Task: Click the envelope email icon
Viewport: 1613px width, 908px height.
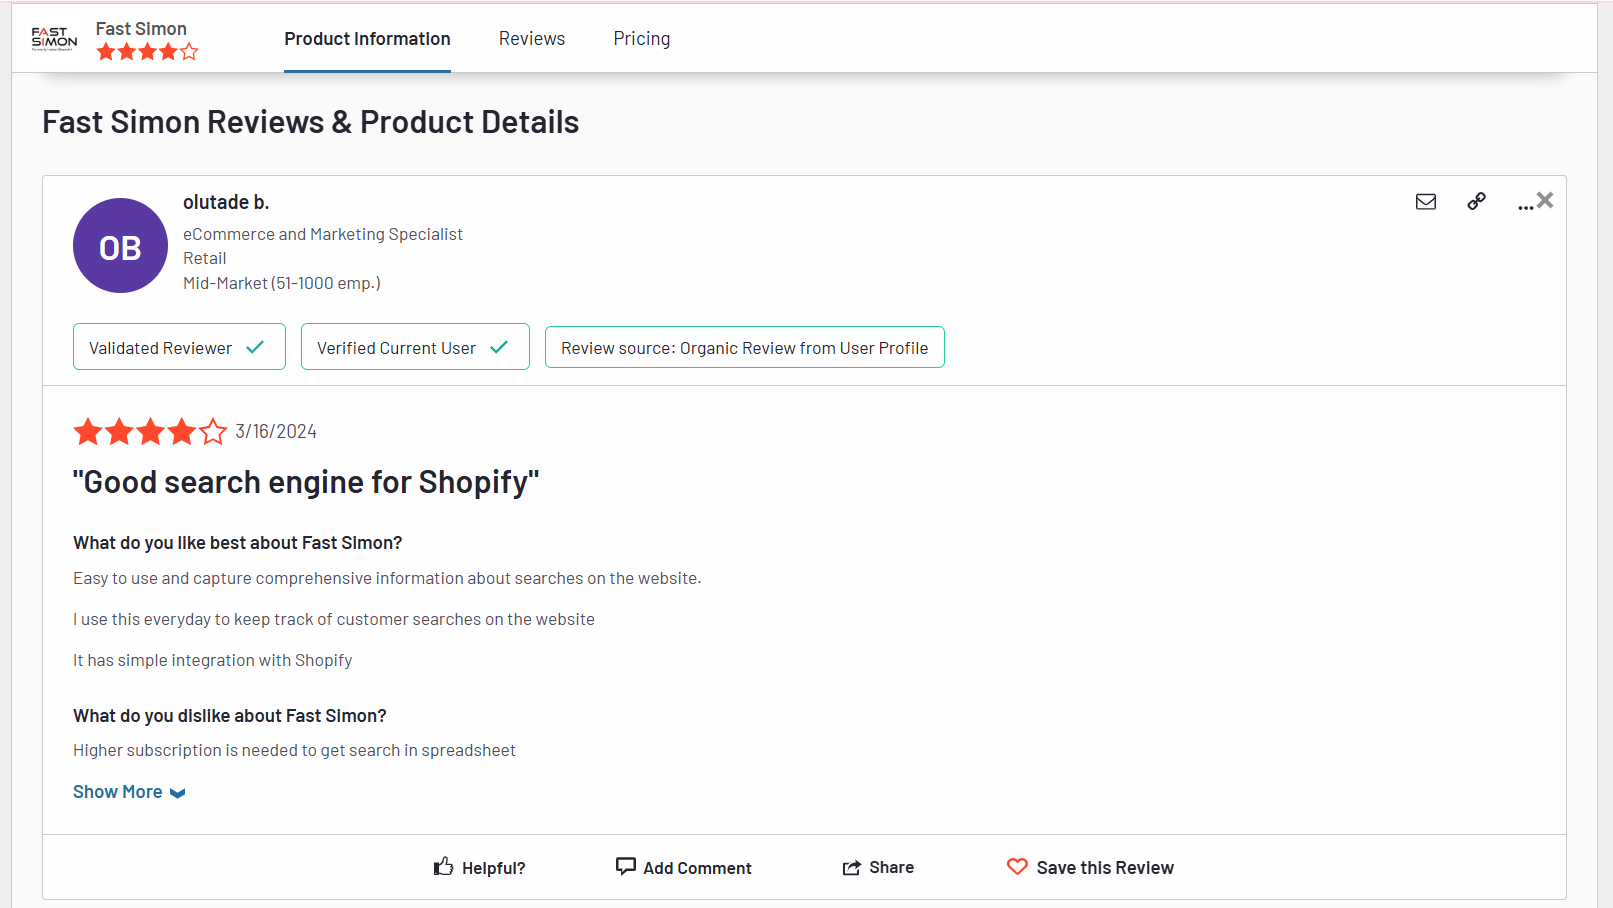Action: pyautogui.click(x=1426, y=202)
